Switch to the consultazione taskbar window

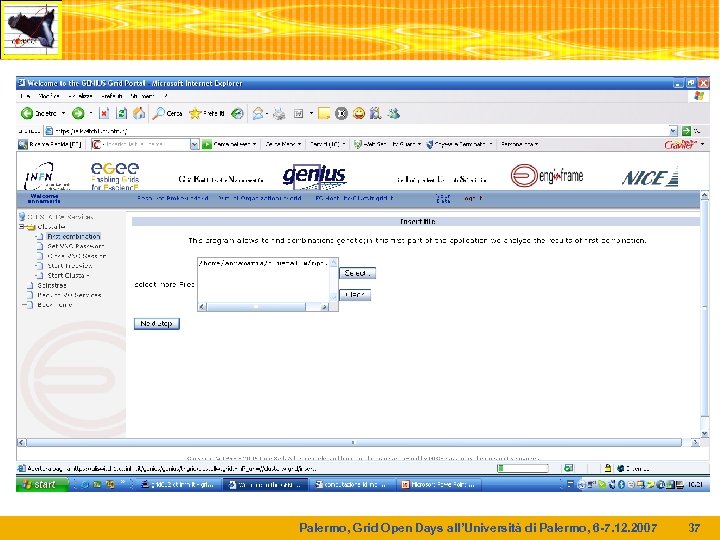tap(352, 484)
